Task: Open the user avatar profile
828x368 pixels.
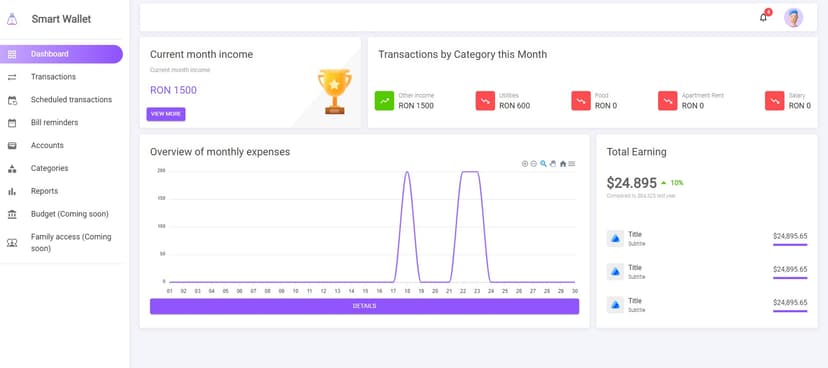Action: click(793, 17)
